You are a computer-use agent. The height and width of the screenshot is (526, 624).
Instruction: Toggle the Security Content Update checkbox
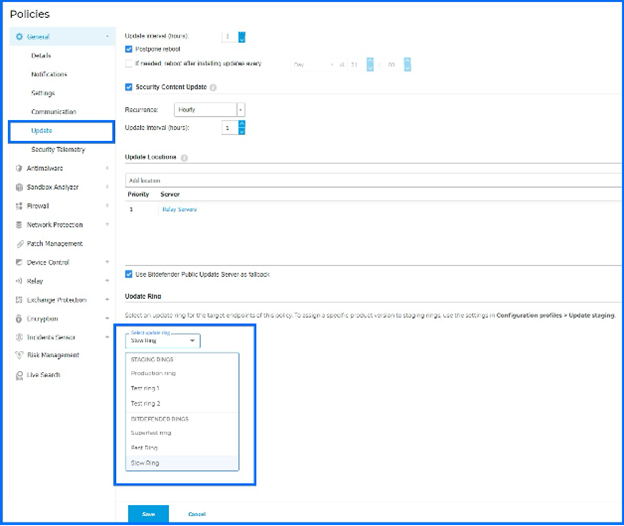coord(129,87)
